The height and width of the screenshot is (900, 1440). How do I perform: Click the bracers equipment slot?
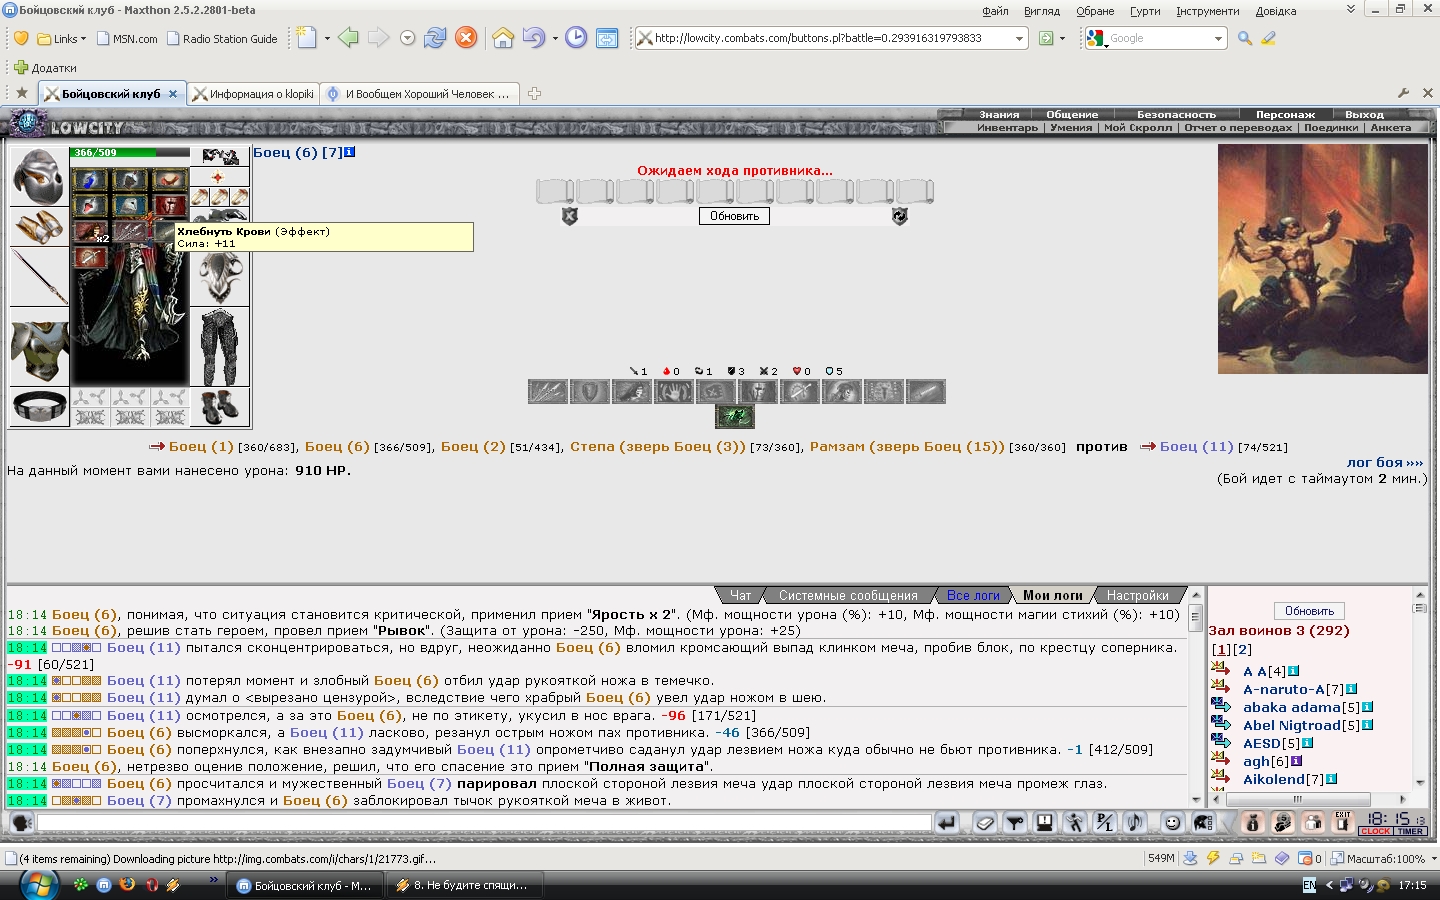39,227
